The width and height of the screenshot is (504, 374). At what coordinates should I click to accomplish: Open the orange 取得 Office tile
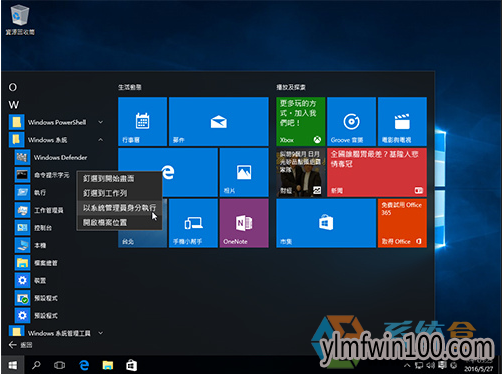402,223
